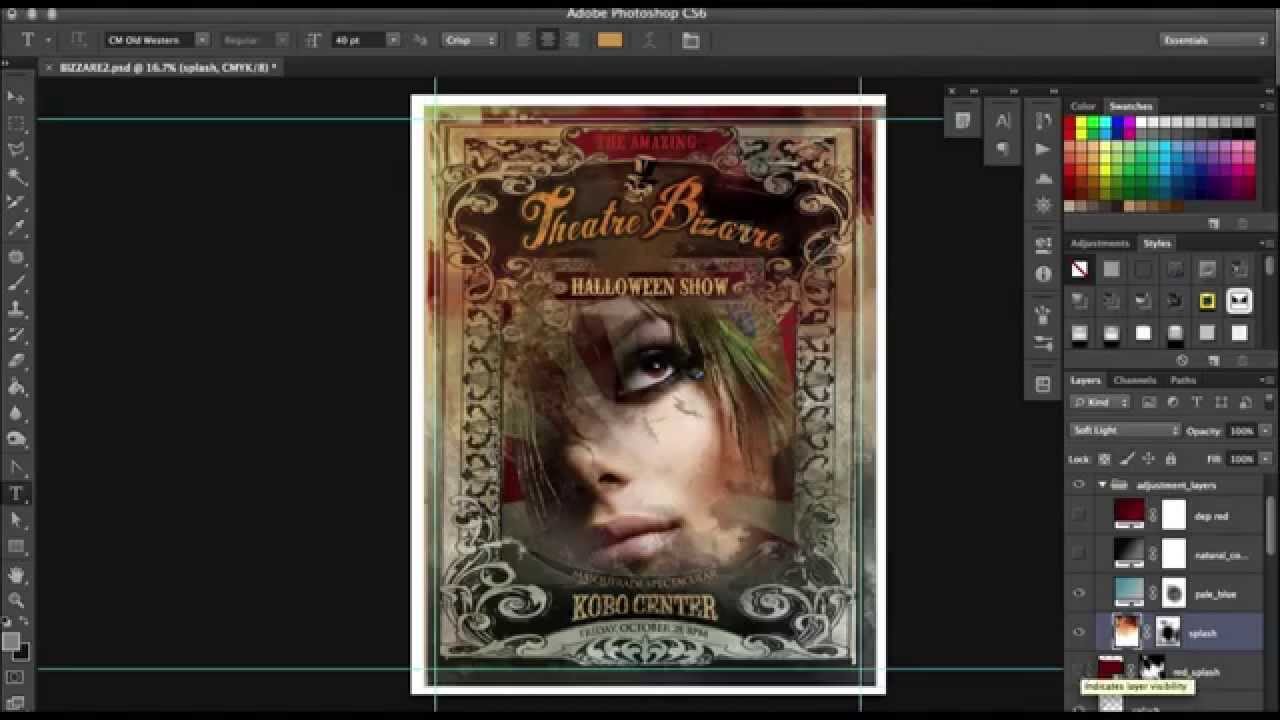Open the Character and Paragraph panels toggle
The width and height of the screenshot is (1280, 720).
[691, 40]
